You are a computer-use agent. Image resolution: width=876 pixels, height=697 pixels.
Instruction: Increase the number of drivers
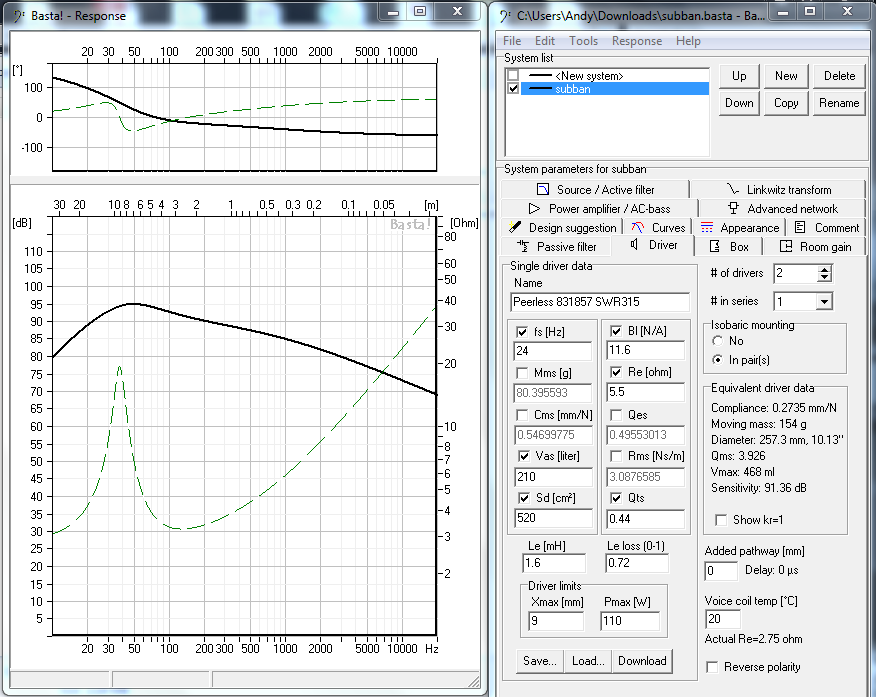[825, 270]
